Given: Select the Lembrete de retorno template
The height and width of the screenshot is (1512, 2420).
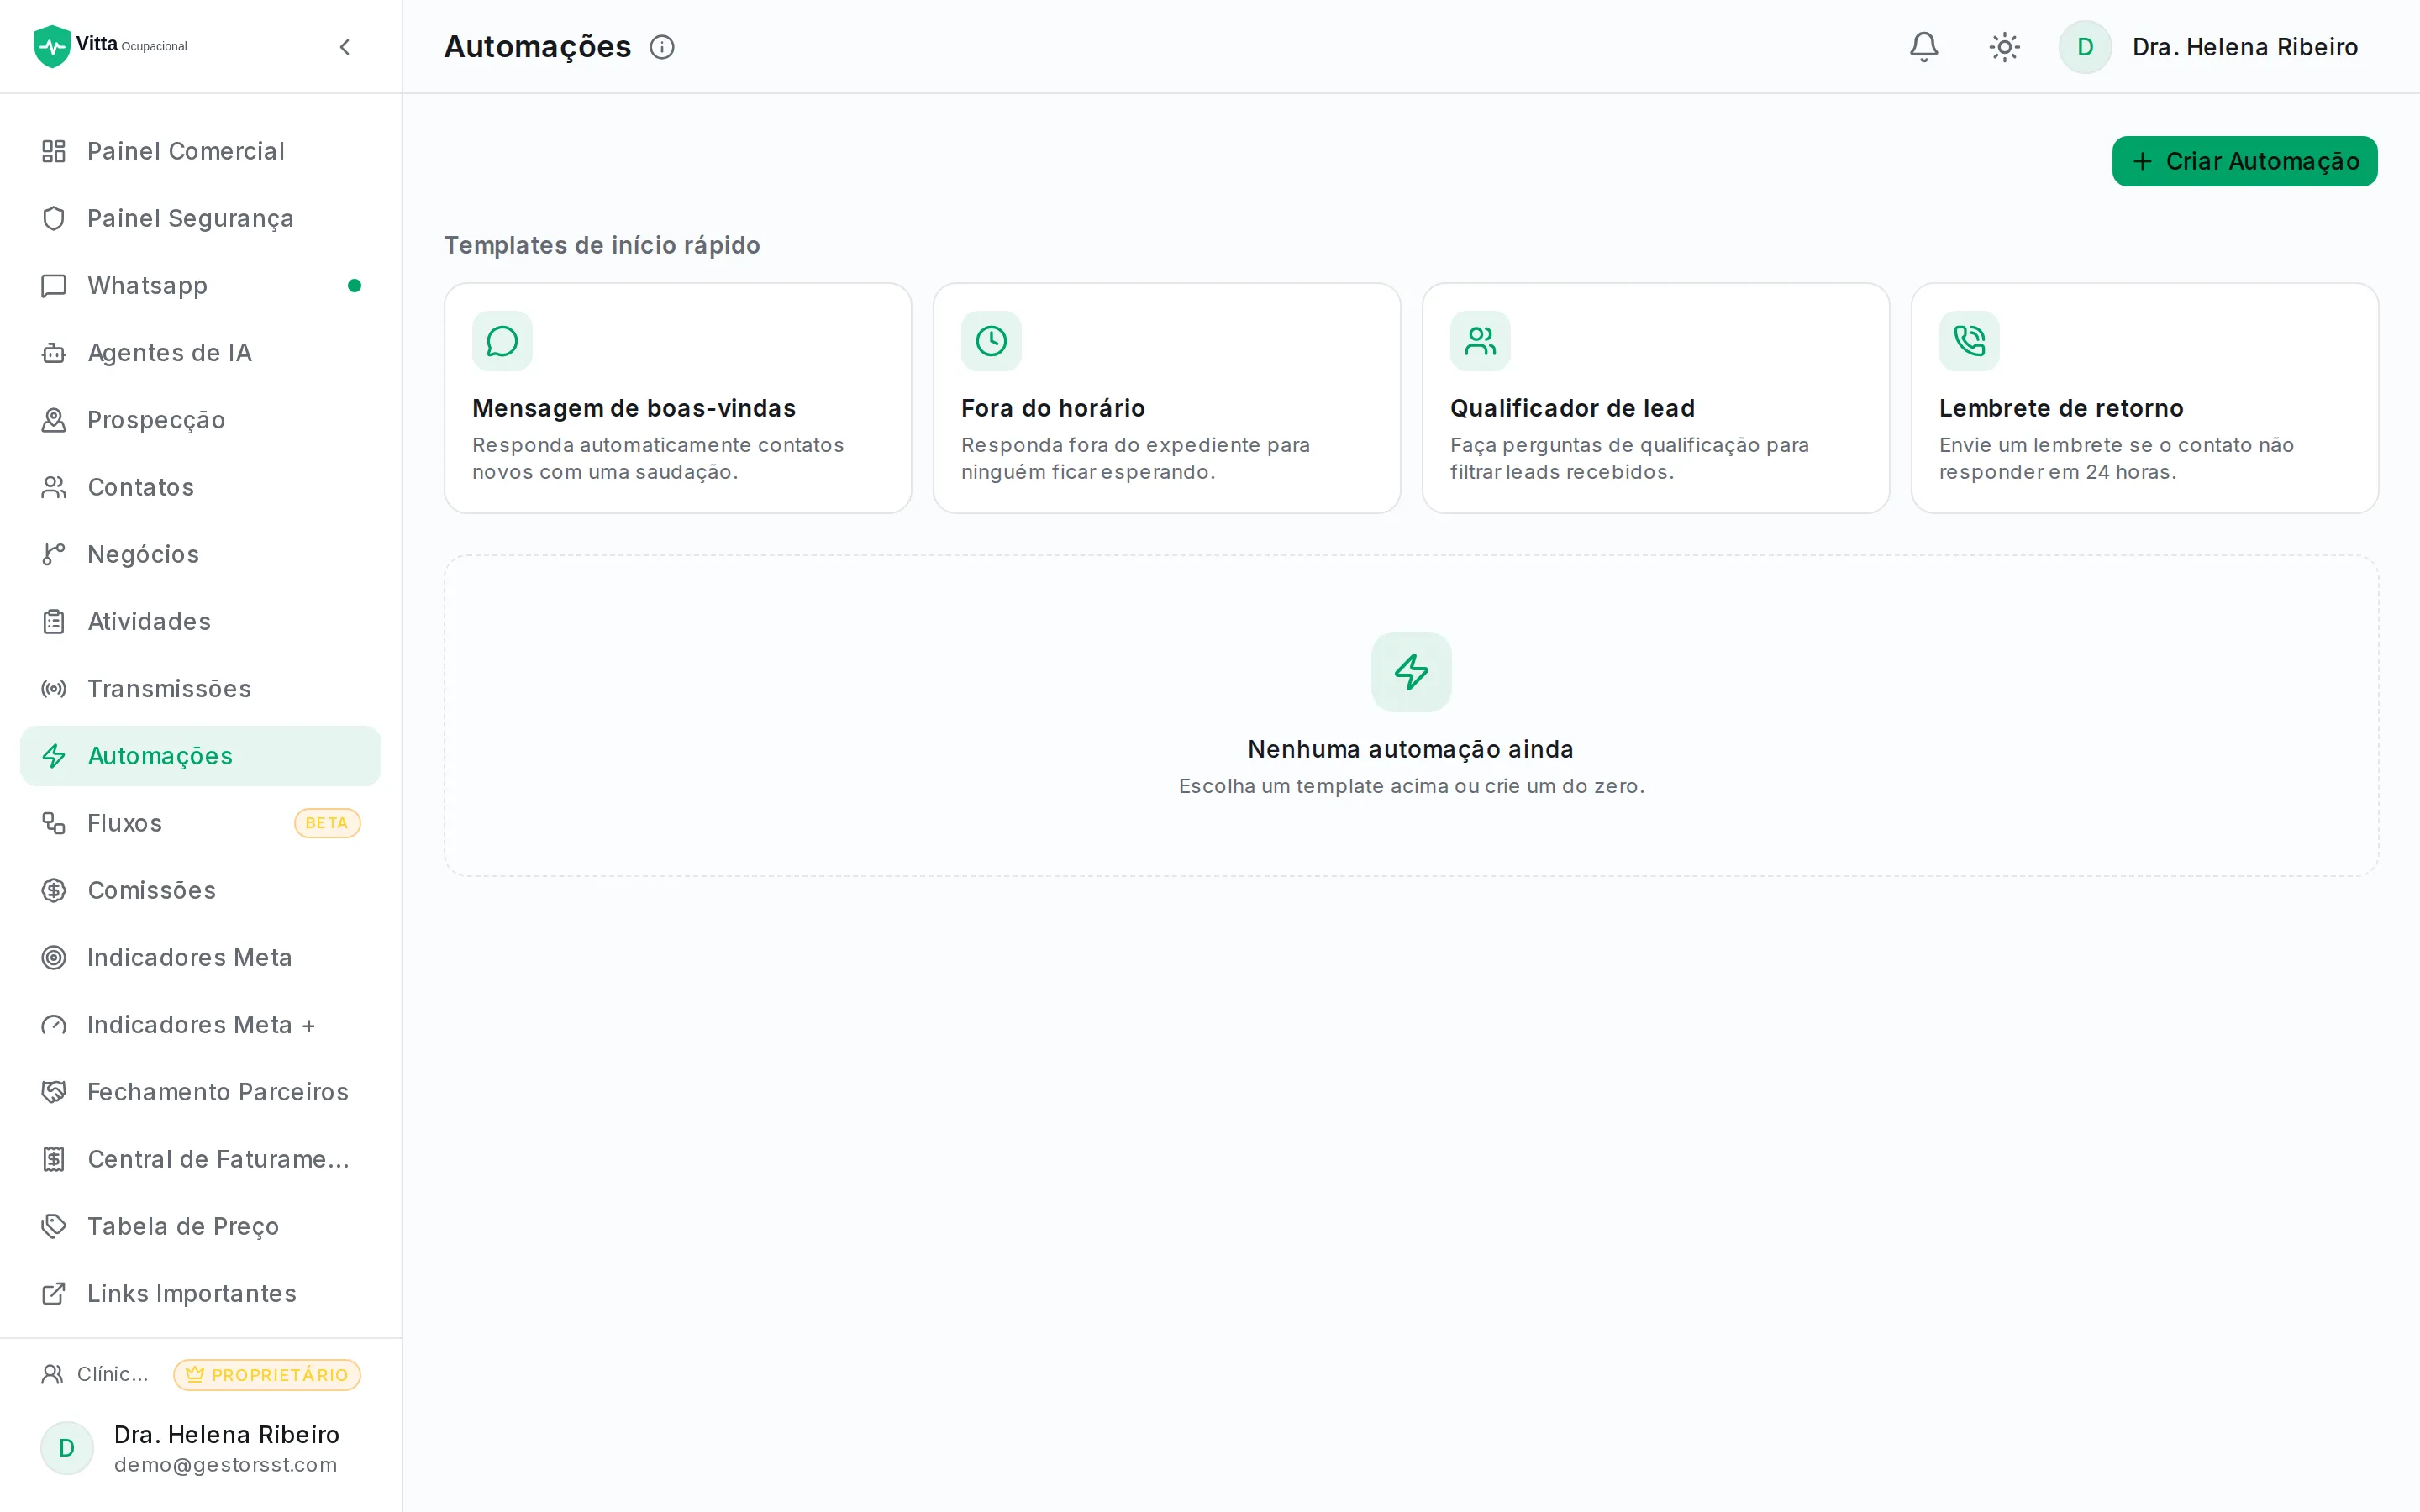Looking at the screenshot, I should point(2145,398).
